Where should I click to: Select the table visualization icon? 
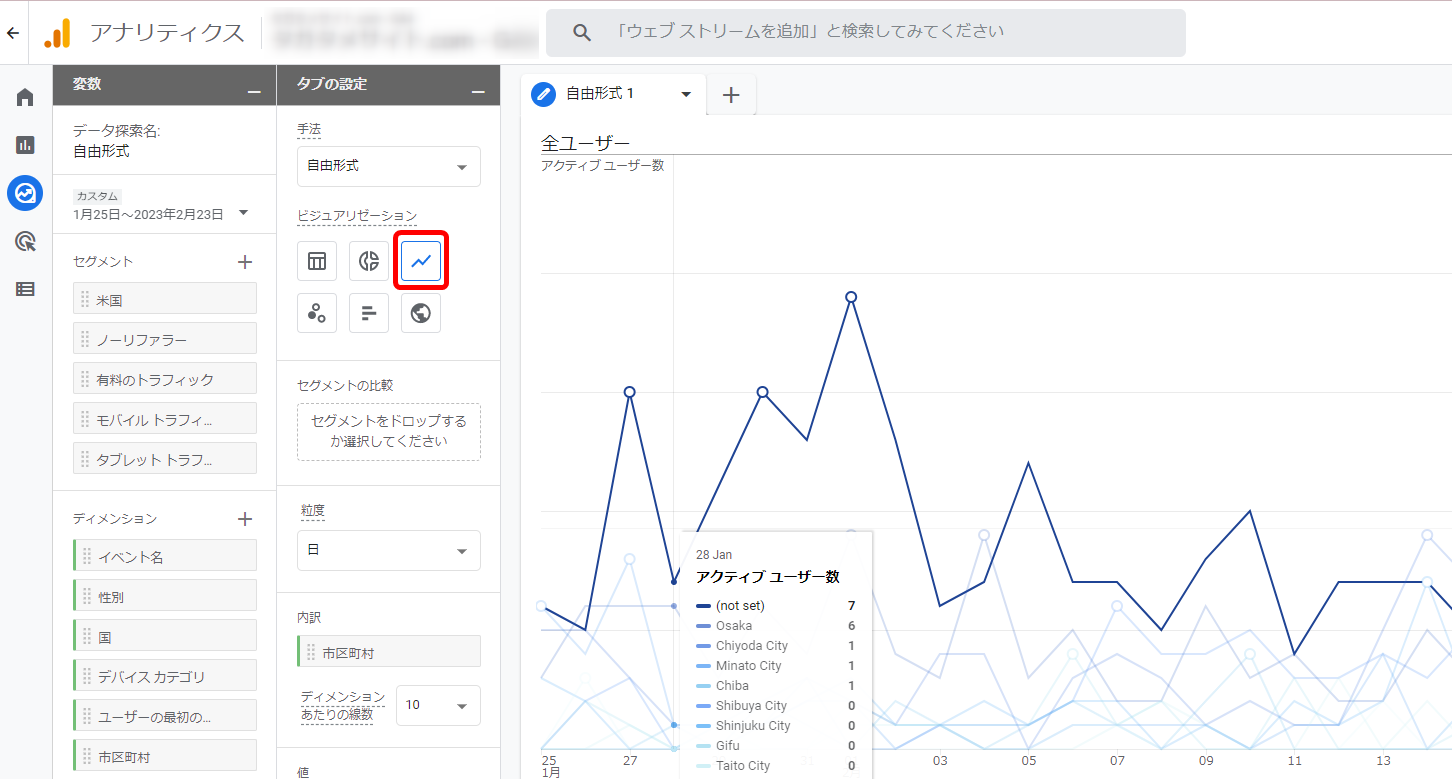click(317, 261)
